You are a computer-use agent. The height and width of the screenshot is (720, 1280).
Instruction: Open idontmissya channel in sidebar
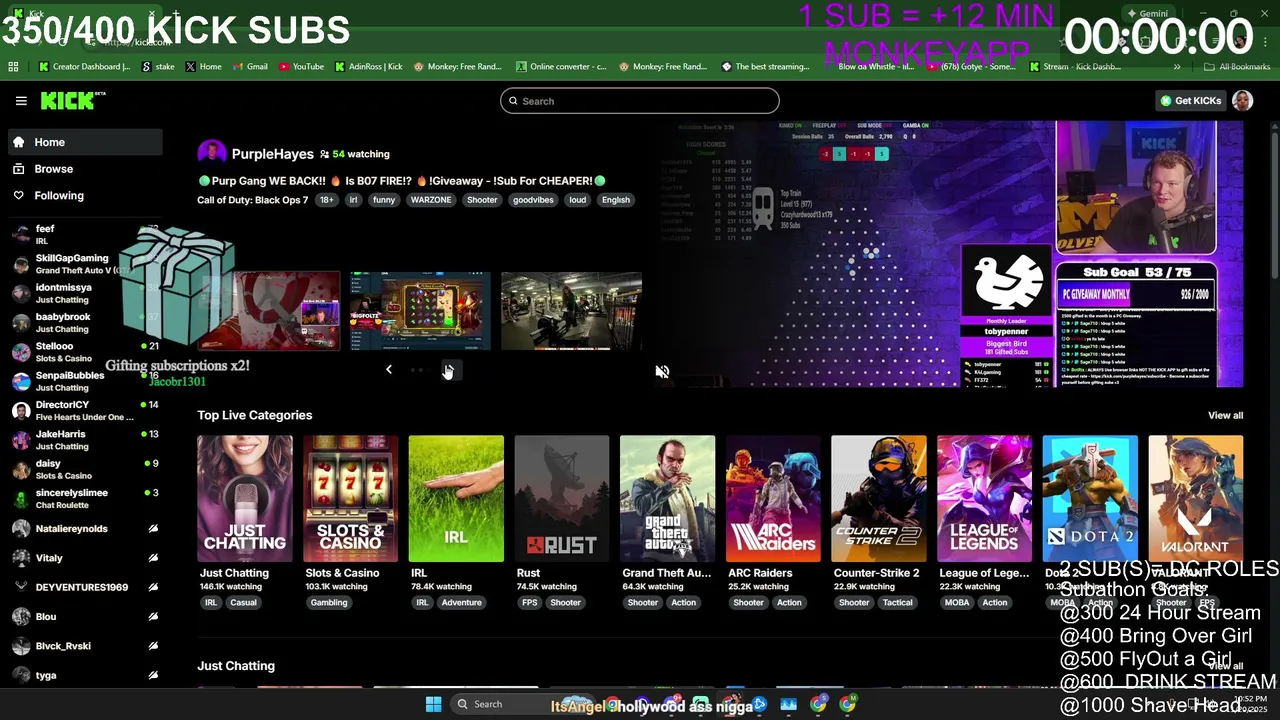coord(84,293)
